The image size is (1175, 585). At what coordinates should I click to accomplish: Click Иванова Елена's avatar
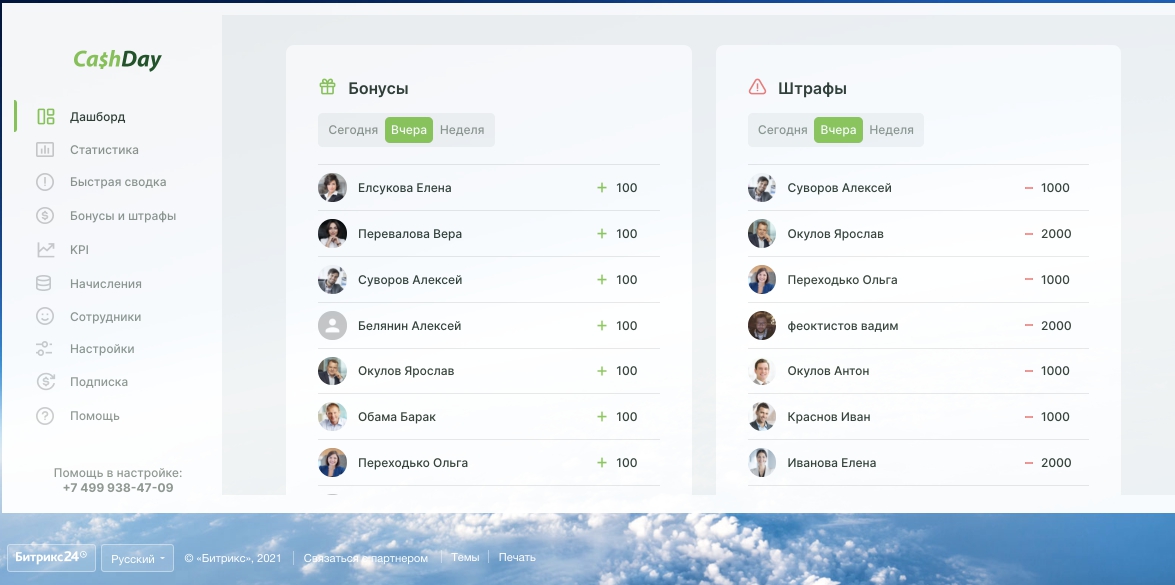click(x=762, y=463)
